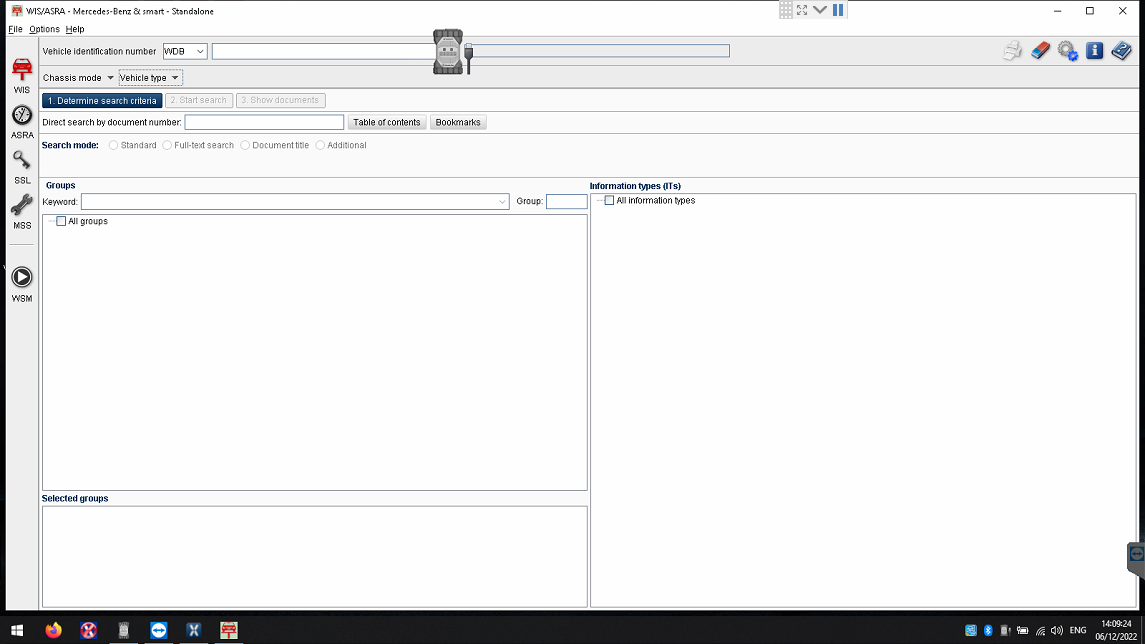Tick the All information types checkbox
This screenshot has width=1145, height=644.
pyautogui.click(x=609, y=201)
